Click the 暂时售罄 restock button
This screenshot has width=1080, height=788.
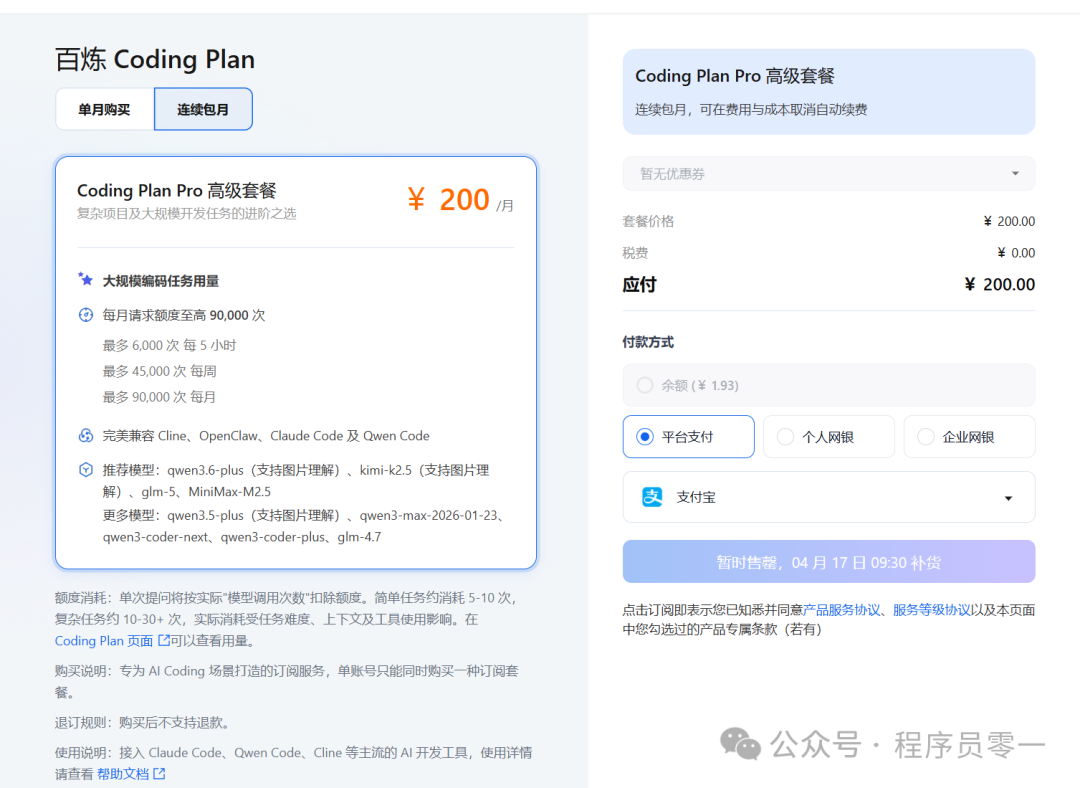pos(829,562)
